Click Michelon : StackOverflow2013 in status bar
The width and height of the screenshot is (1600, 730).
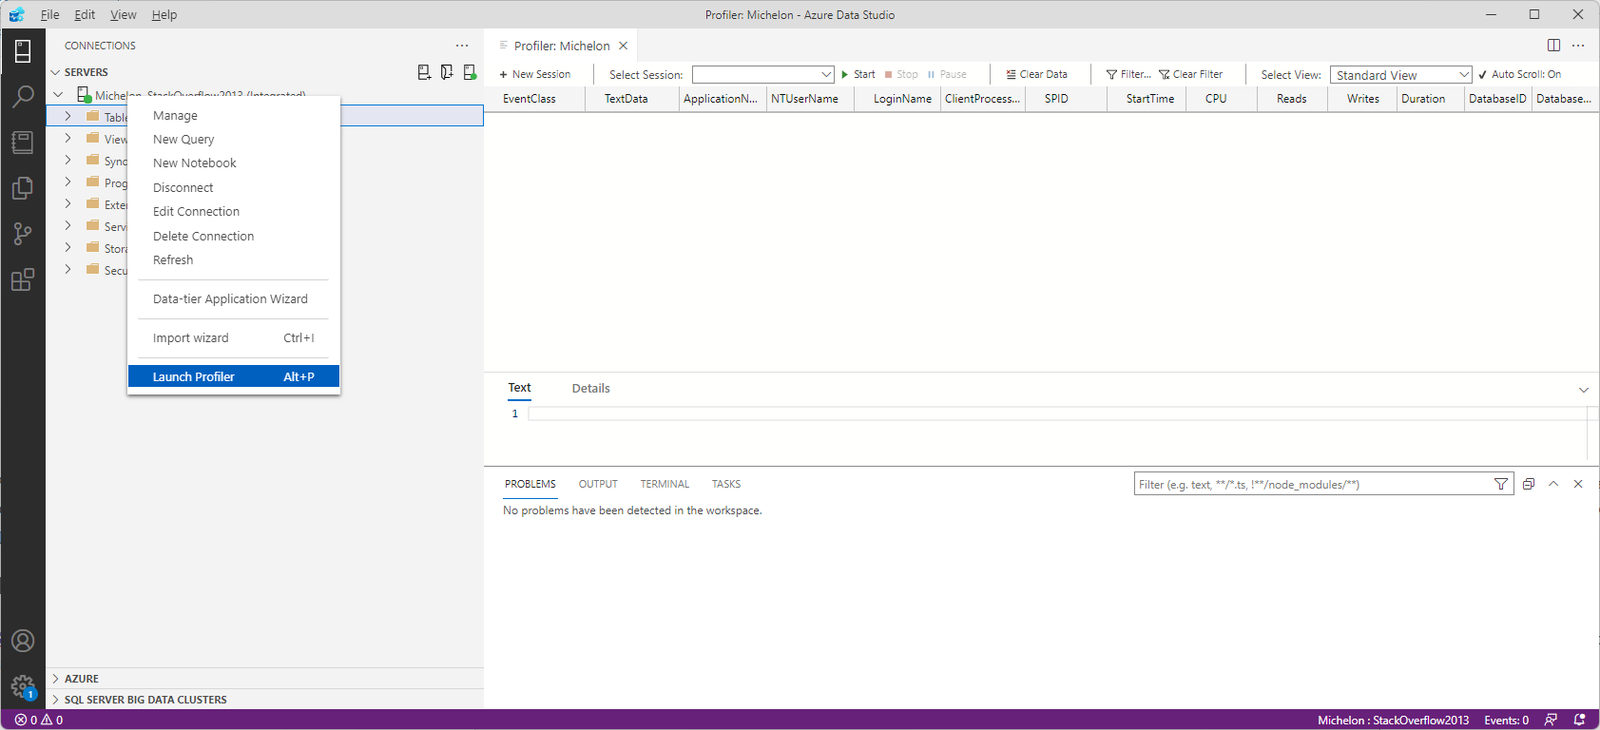coord(1393,720)
